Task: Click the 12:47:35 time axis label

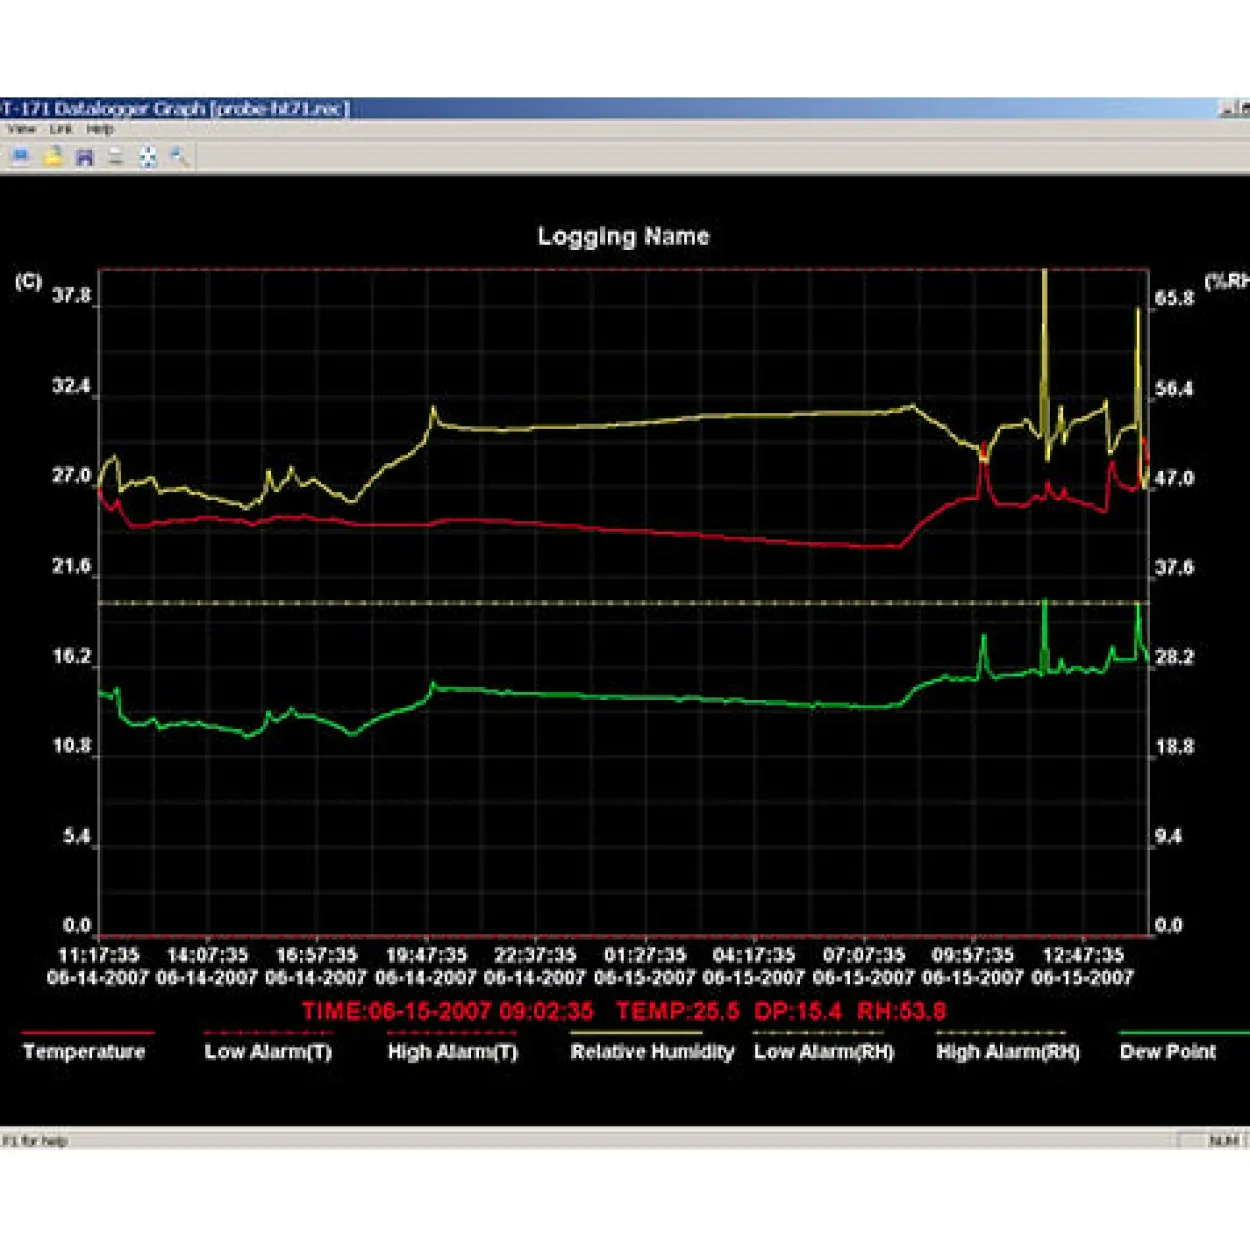Action: coord(1083,955)
